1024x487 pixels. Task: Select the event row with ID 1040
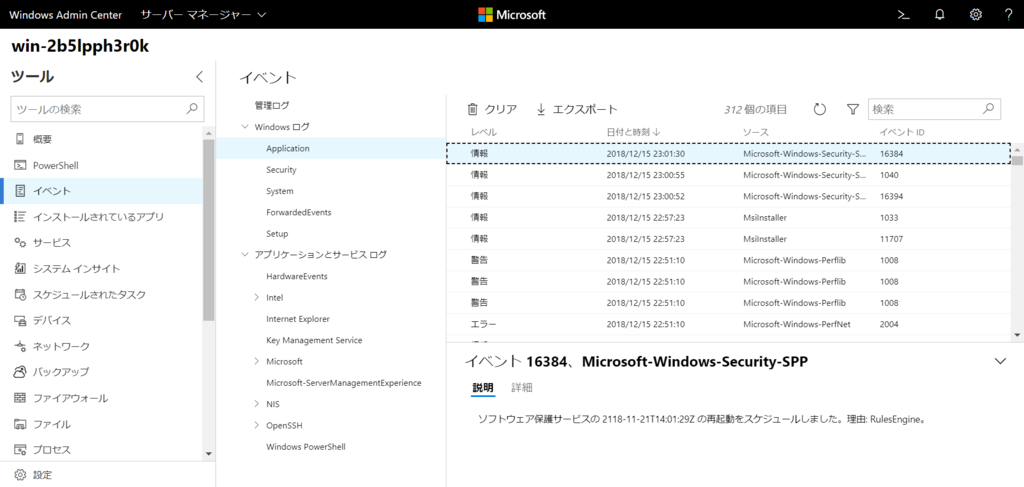728,175
